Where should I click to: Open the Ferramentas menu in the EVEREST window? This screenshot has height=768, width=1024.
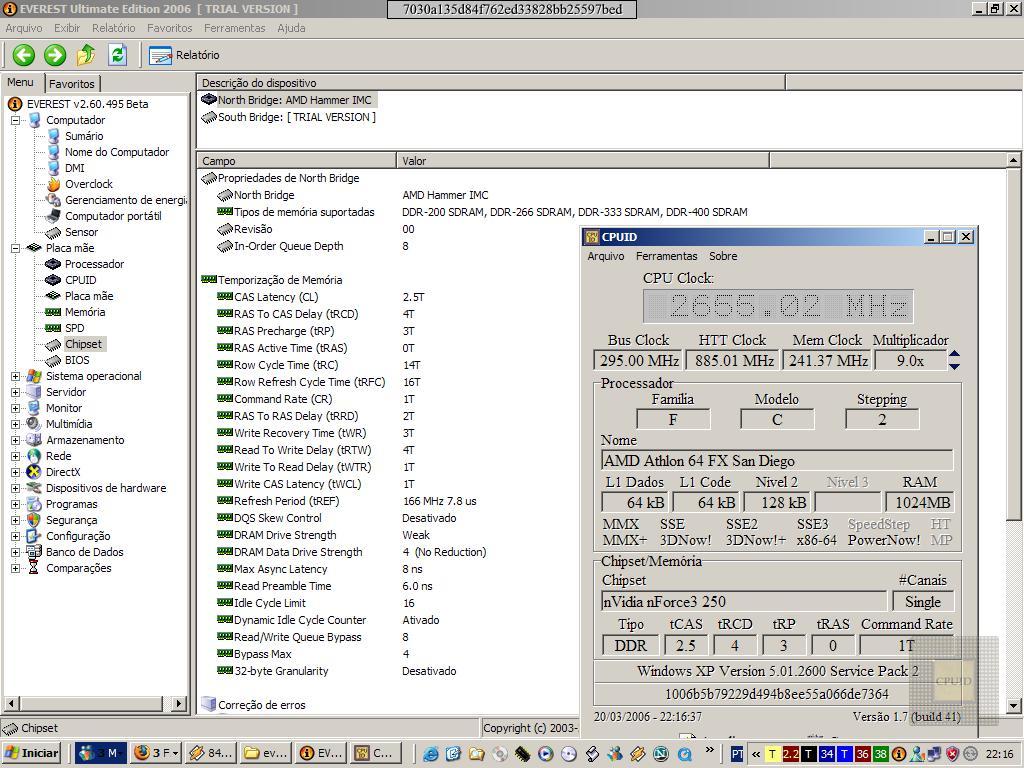234,28
